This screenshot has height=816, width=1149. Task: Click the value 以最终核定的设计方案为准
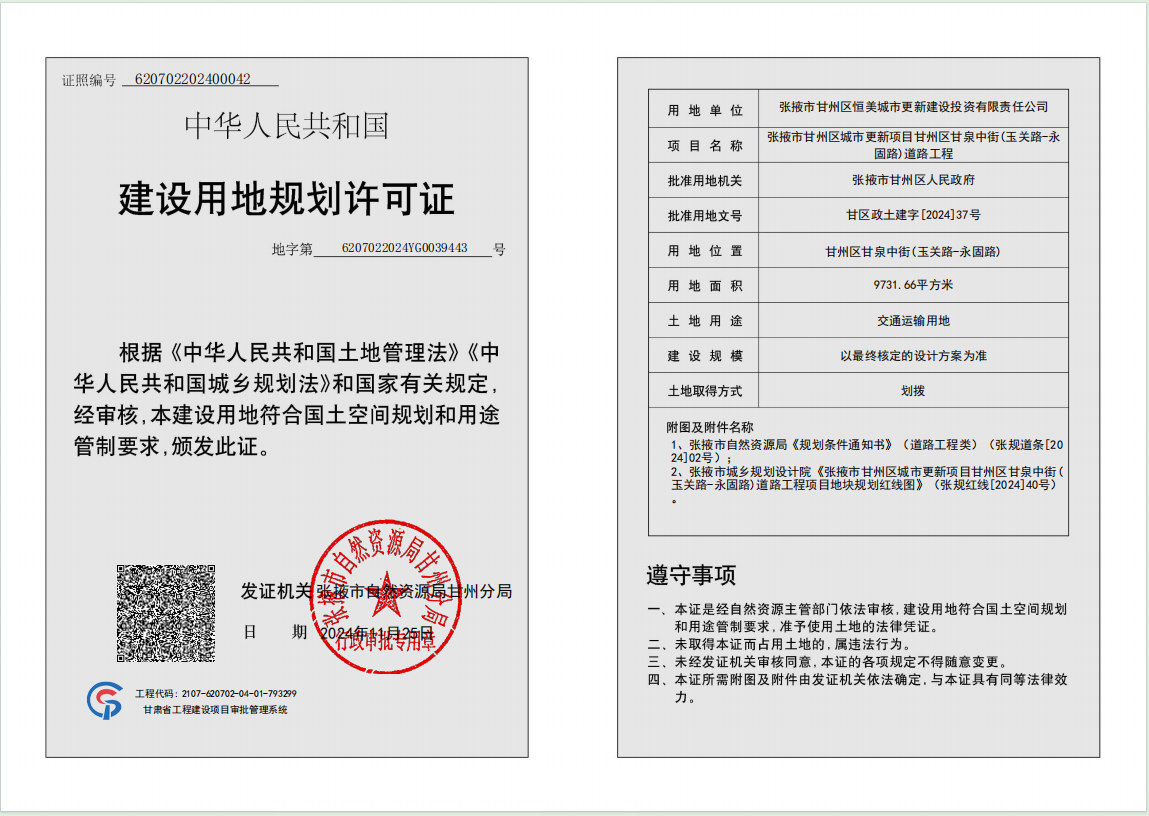pyautogui.click(x=914, y=356)
